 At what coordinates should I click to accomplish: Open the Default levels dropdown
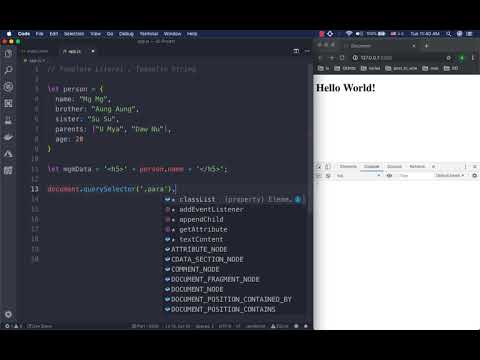pyautogui.click(x=450, y=175)
